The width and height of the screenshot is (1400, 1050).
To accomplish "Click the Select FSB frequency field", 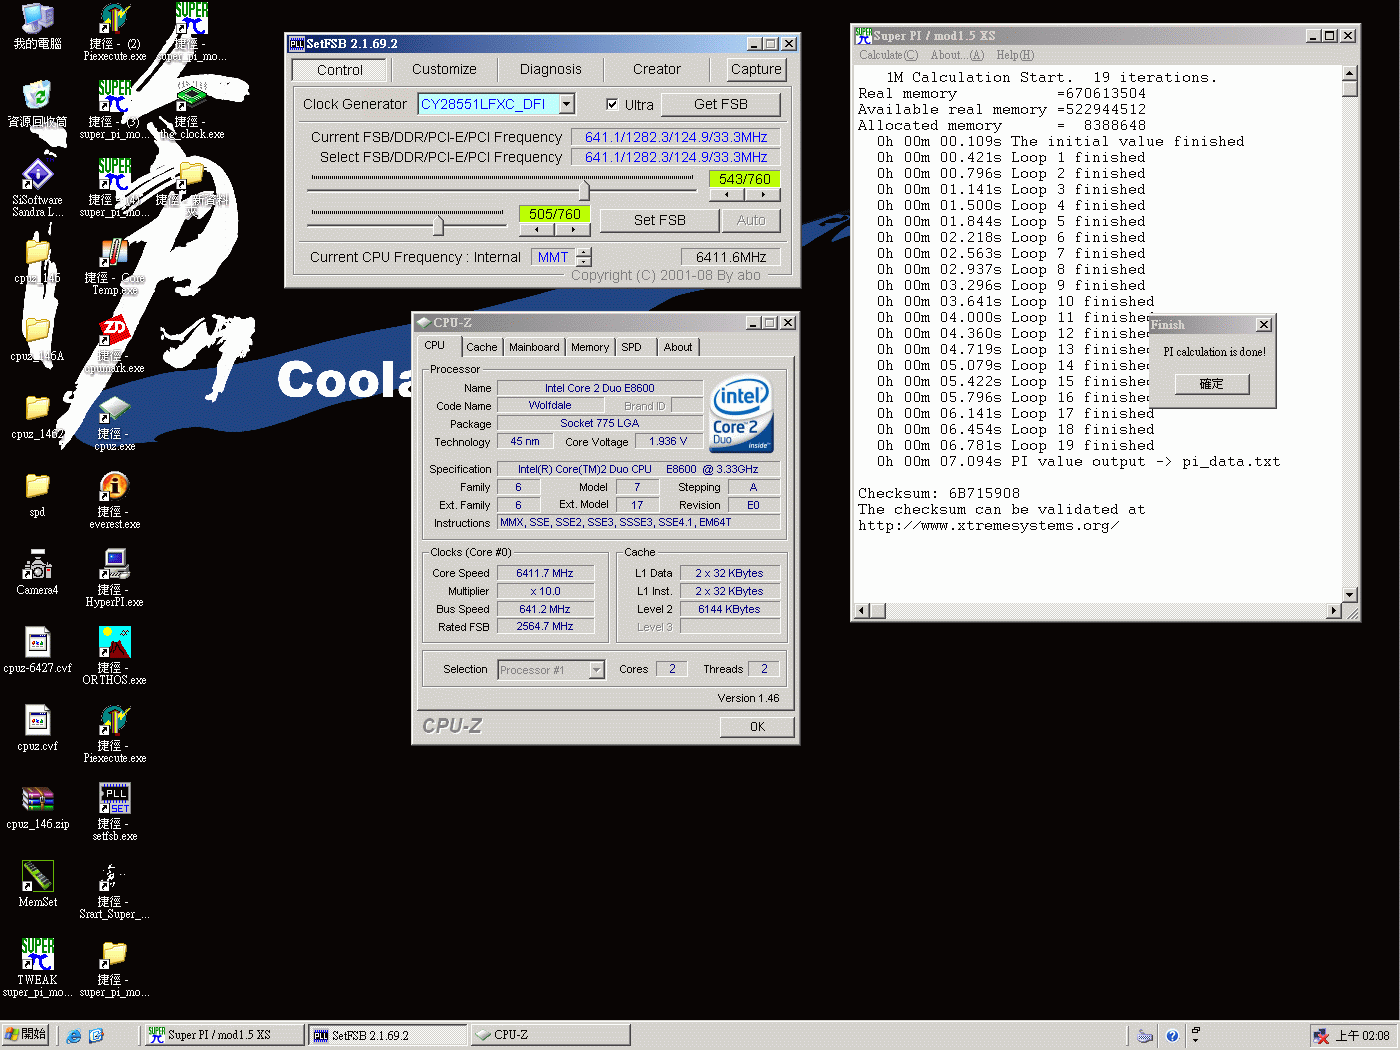I will click(x=675, y=157).
